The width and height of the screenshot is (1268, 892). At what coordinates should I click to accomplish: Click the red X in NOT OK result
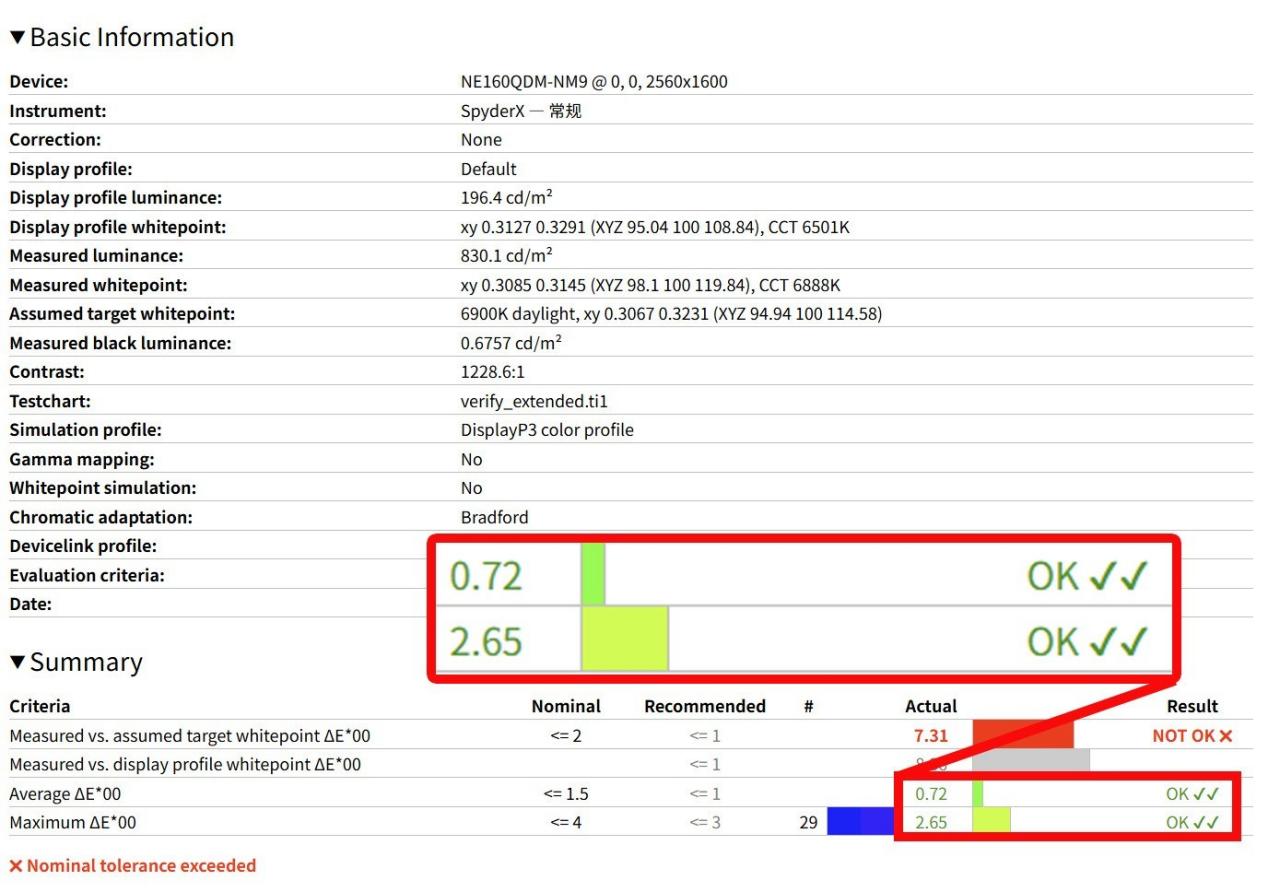(1225, 736)
